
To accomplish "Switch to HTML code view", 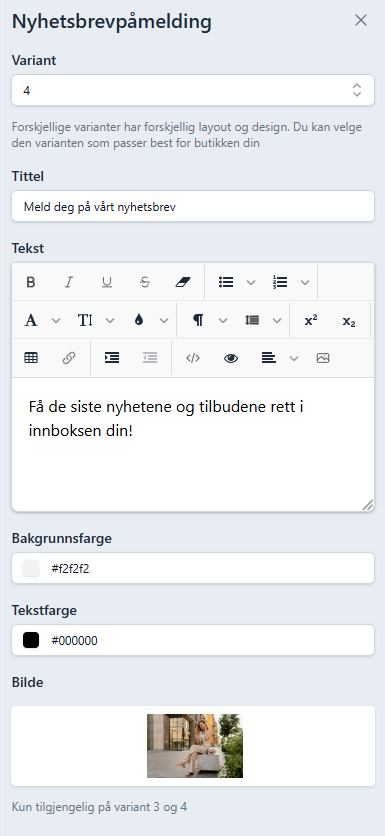I will click(193, 358).
